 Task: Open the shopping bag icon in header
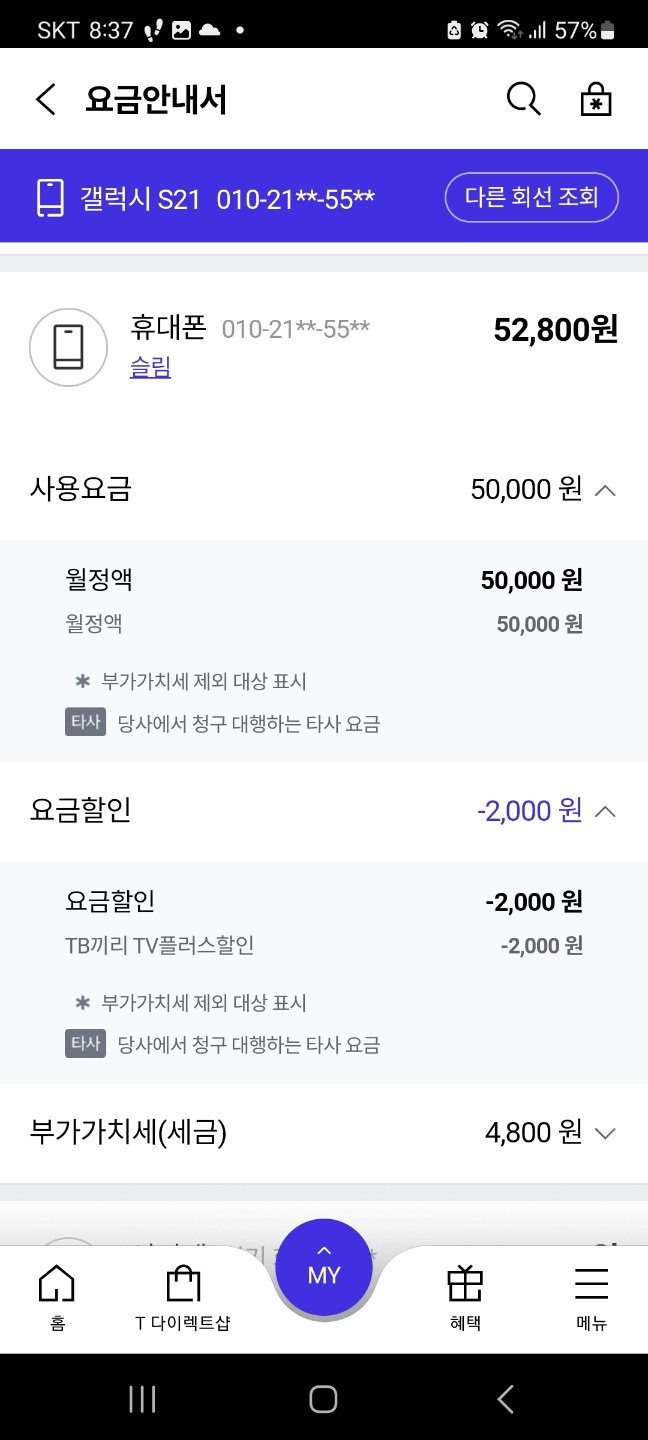click(x=596, y=99)
